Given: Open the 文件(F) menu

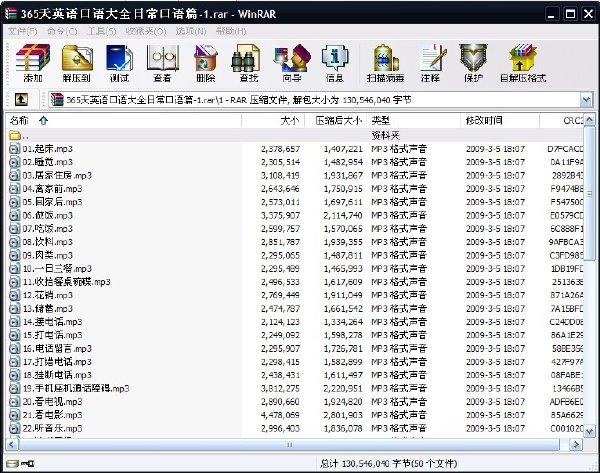Looking at the screenshot, I should (x=22, y=31).
